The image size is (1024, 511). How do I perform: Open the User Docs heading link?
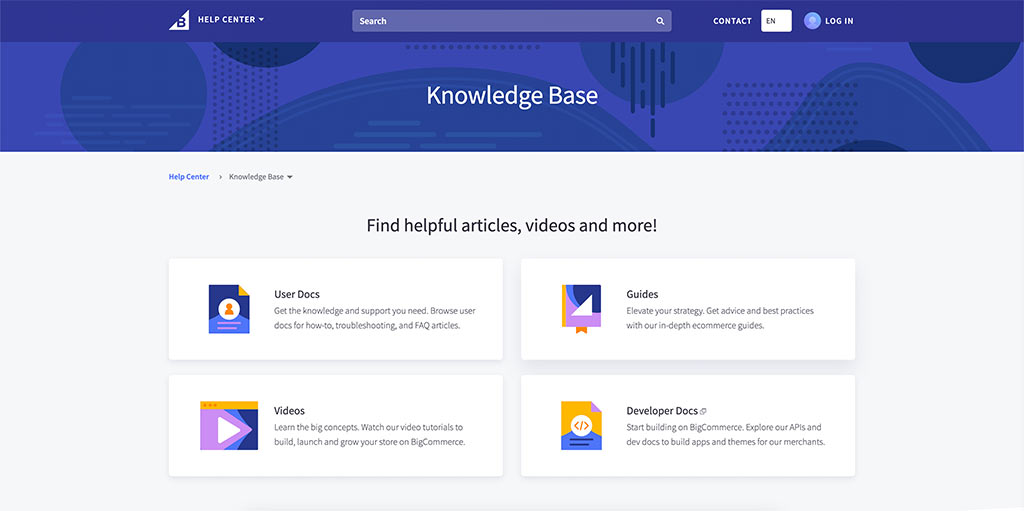click(x=297, y=294)
